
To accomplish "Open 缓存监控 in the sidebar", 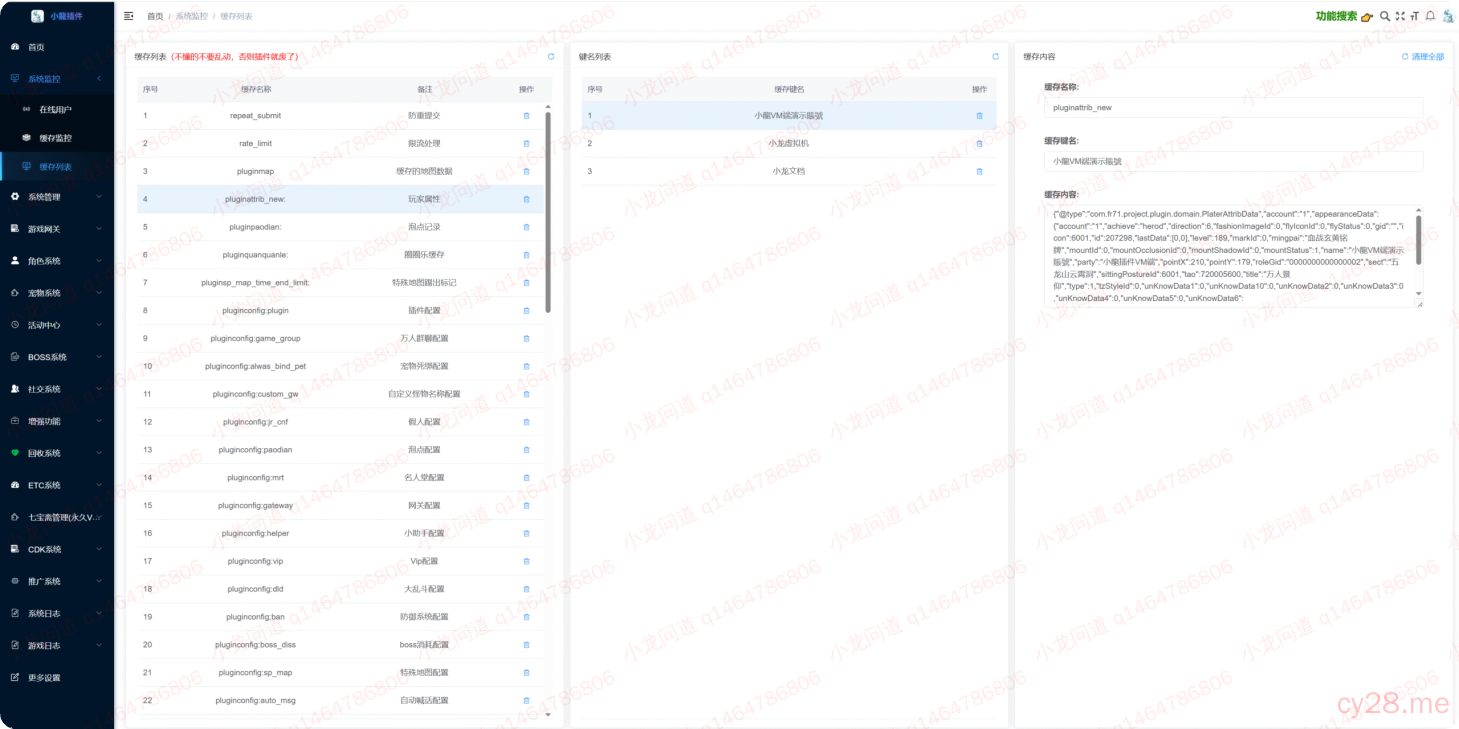I will 55,138.
